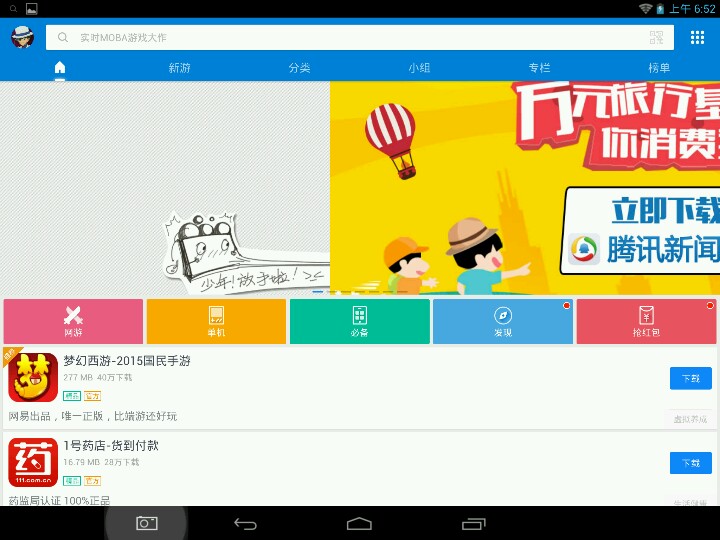720x540 pixels.
Task: Tap the QR code scanner icon
Action: (656, 38)
